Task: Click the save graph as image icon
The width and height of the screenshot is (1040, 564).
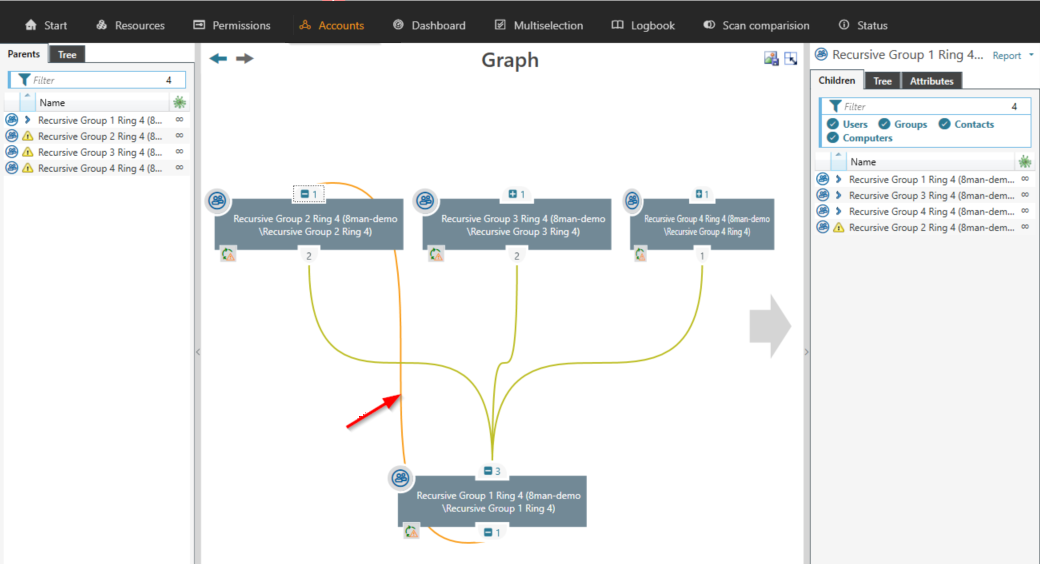Action: click(x=771, y=59)
